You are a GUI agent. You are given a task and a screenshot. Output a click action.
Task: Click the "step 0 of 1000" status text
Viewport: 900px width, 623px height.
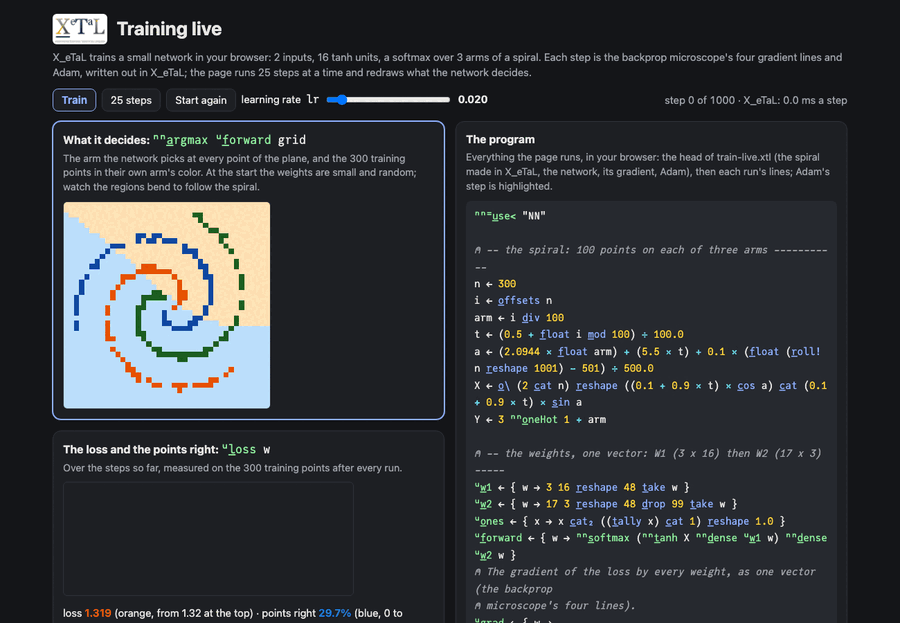(700, 100)
